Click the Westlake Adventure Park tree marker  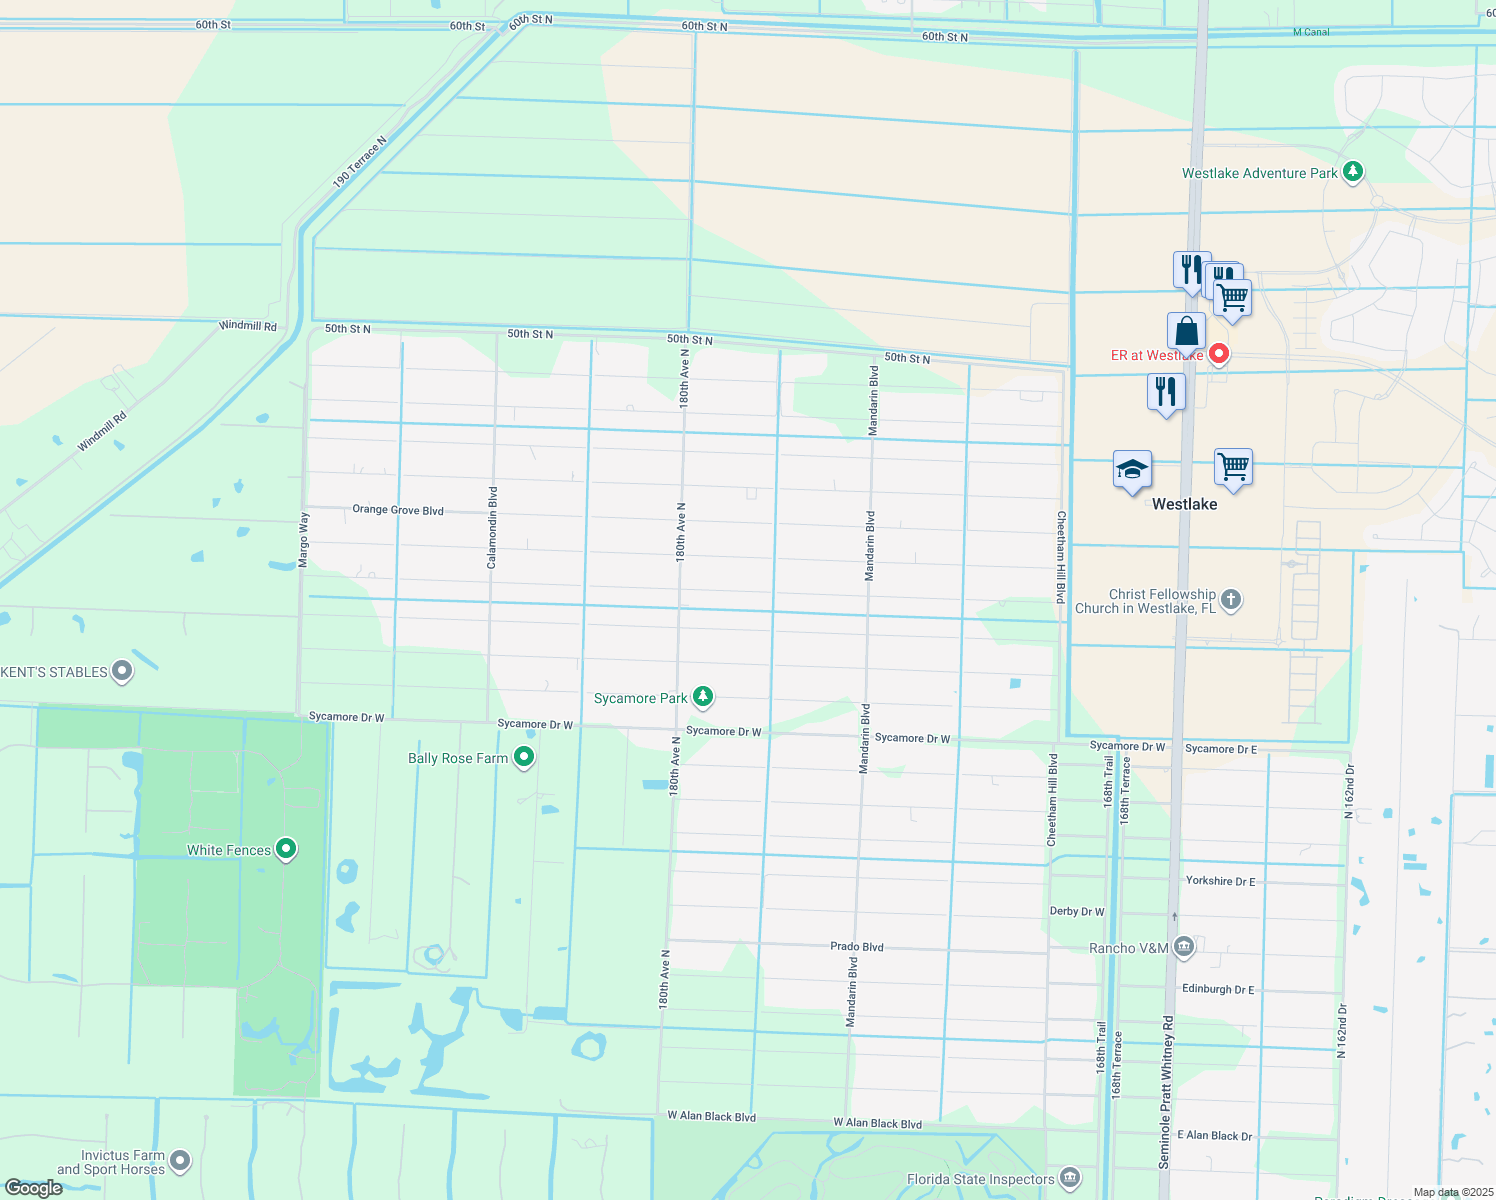[1352, 172]
